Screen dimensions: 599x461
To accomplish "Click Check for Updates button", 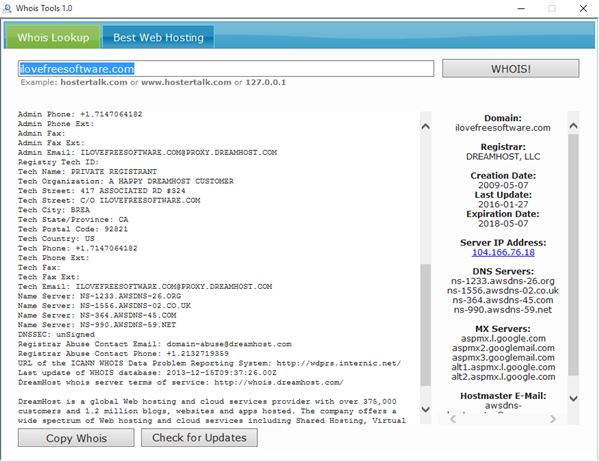I will 199,438.
